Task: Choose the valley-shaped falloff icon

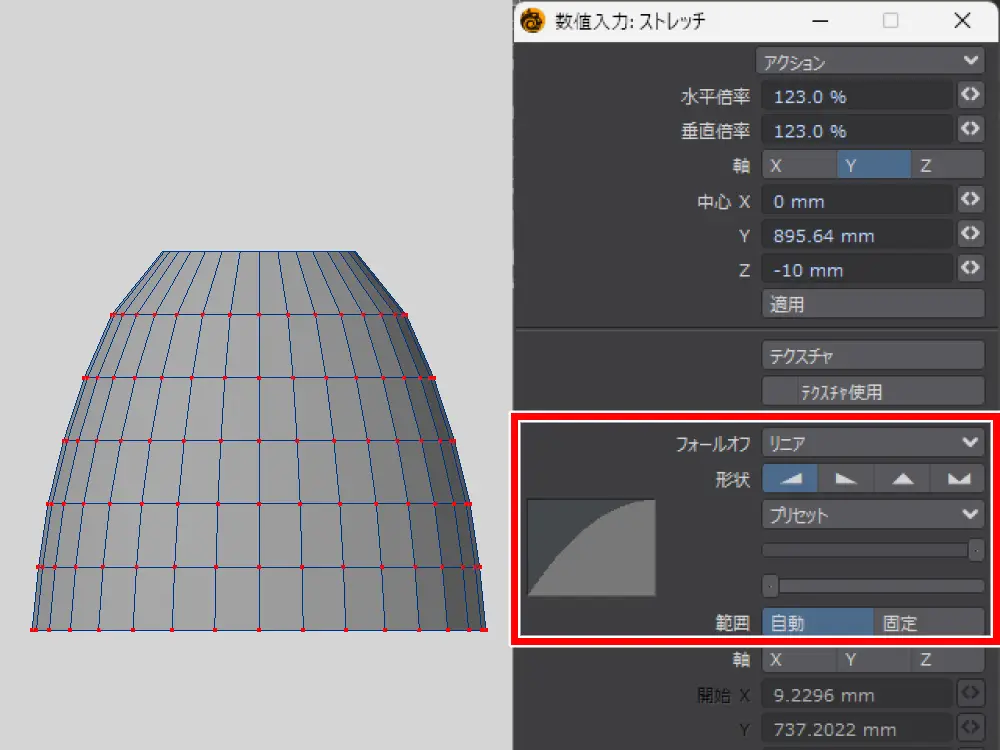Action: [958, 479]
